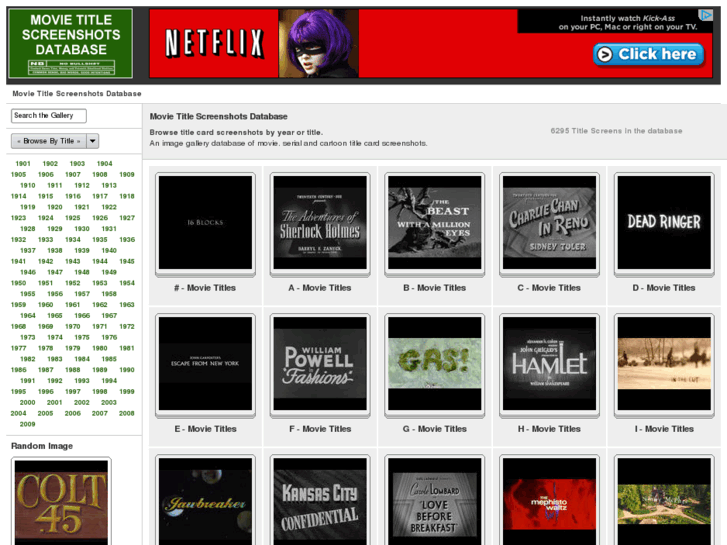The width and height of the screenshot is (727, 545).
Task: Open the AdChoices icon on Netflix banner
Action: [705, 15]
